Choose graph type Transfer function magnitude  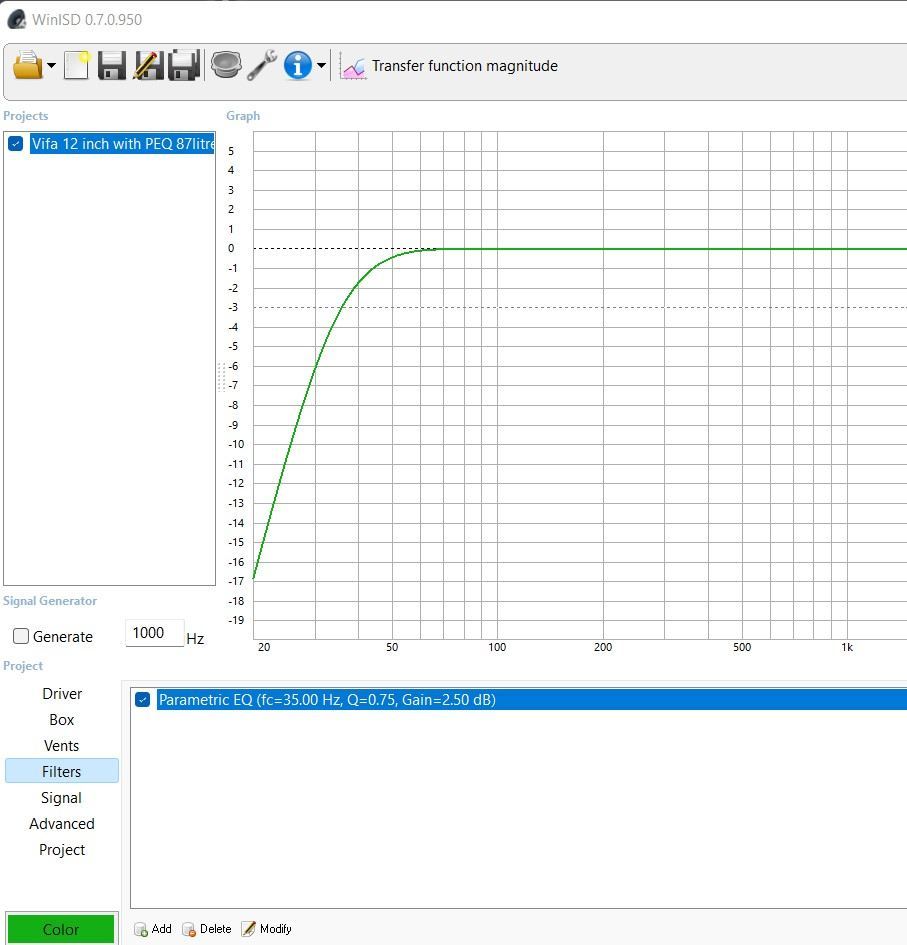coord(465,66)
